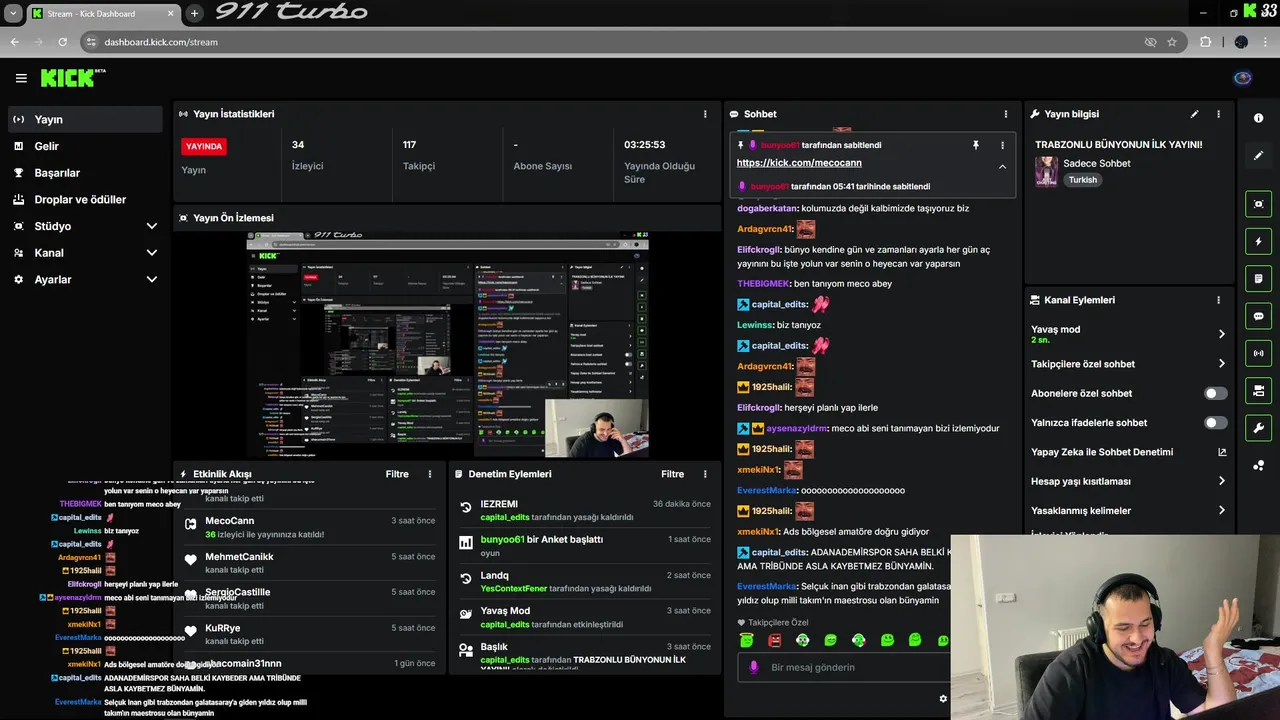Open Filtre in Etkinlik Akışı panel
The height and width of the screenshot is (720, 1280).
[397, 474]
